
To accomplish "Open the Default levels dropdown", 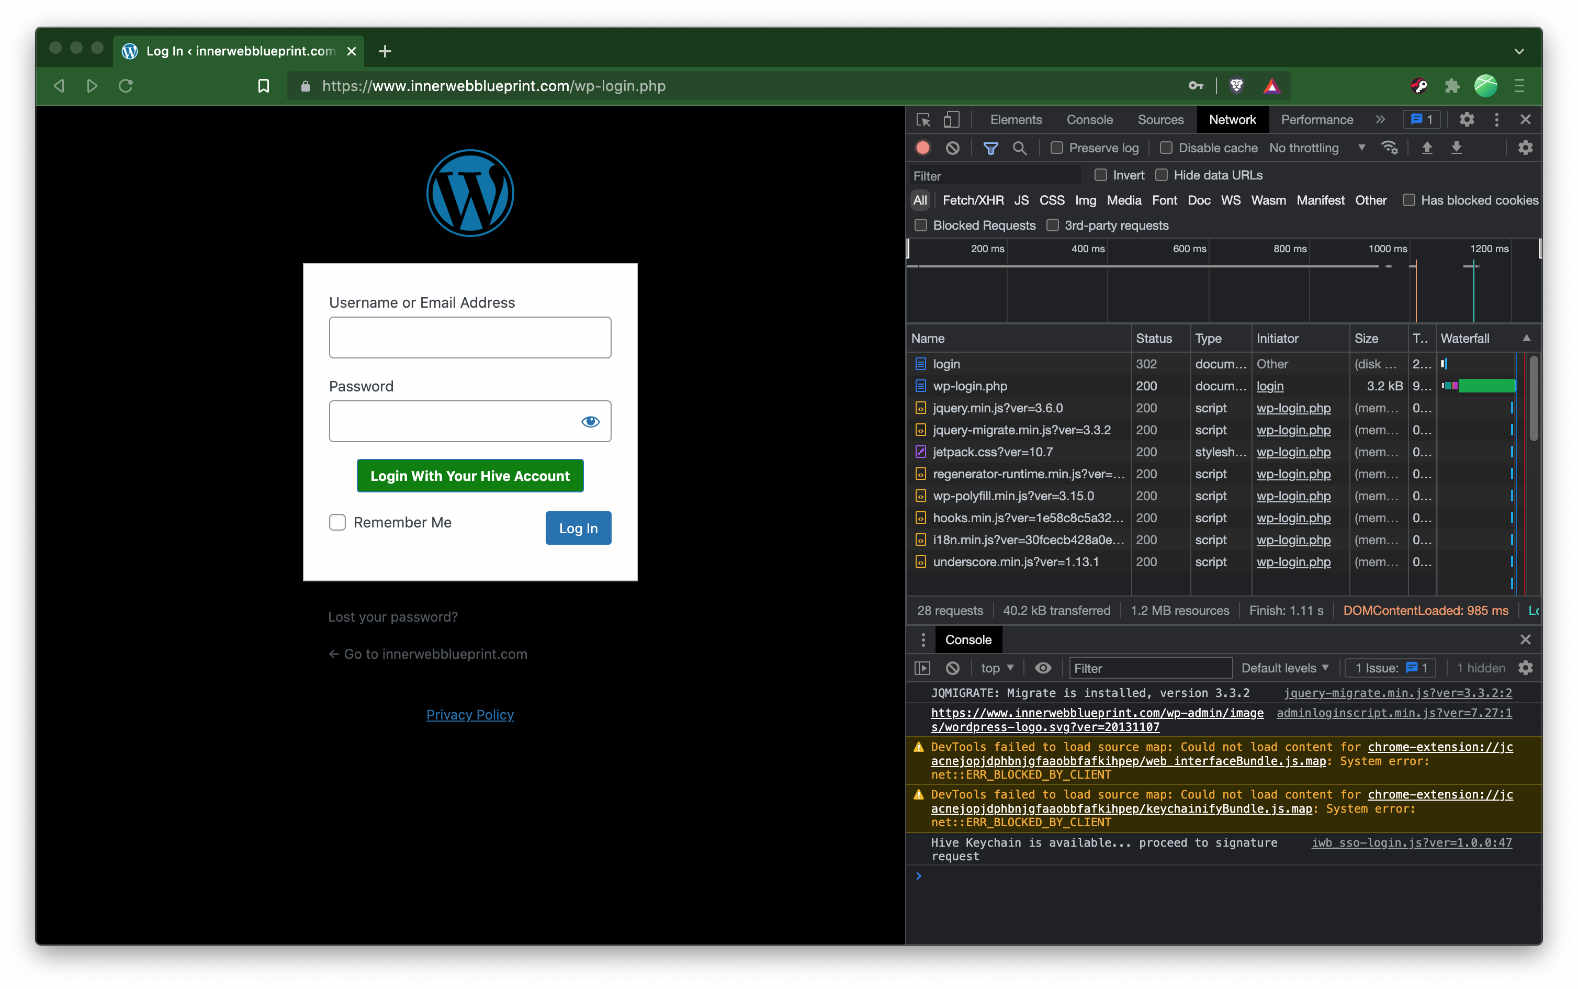I will click(x=1285, y=668).
